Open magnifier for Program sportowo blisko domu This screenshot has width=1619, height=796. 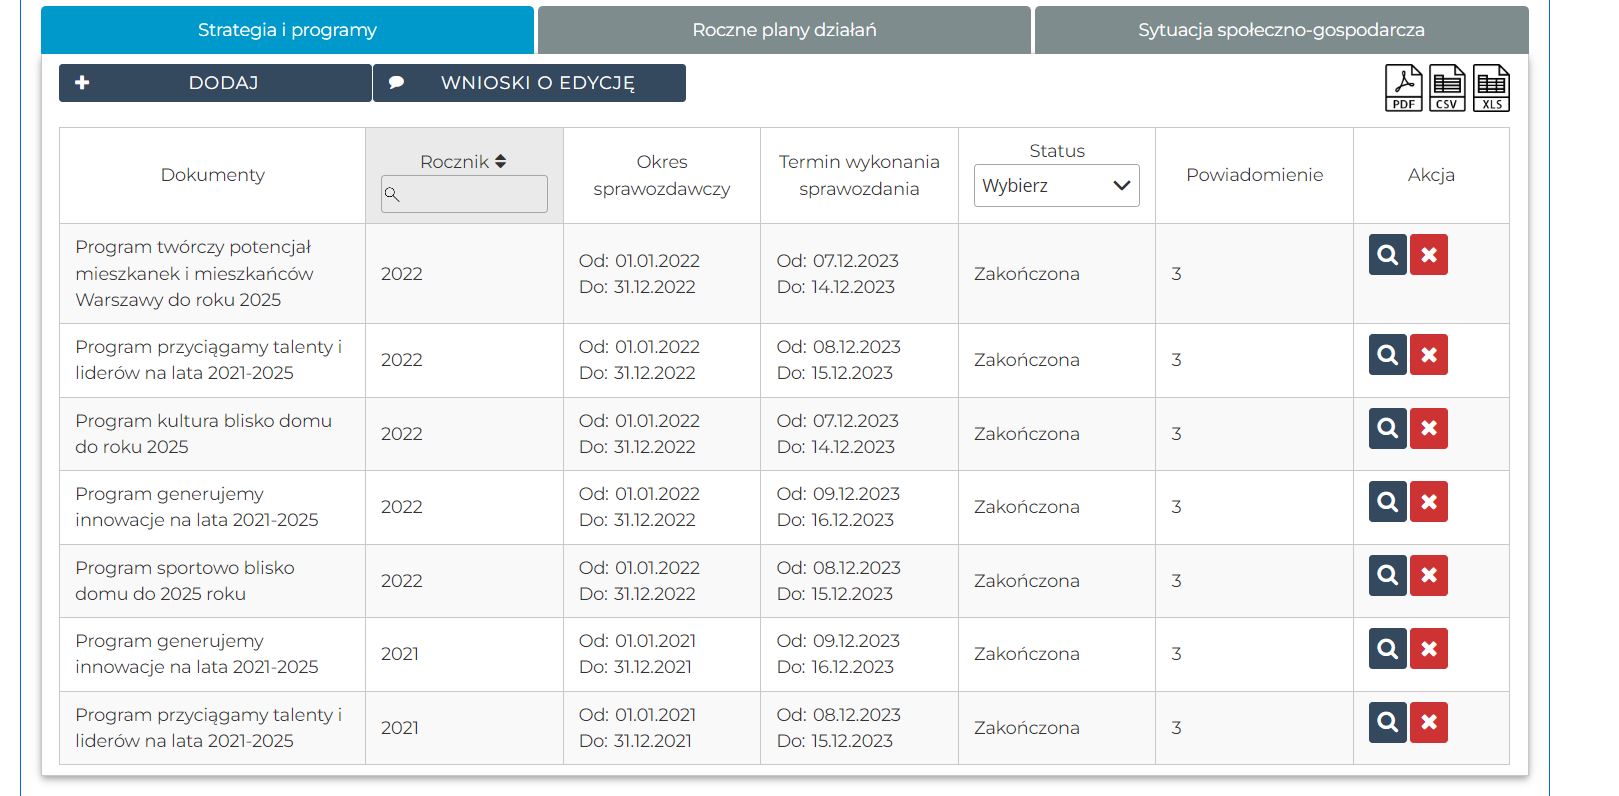1387,576
